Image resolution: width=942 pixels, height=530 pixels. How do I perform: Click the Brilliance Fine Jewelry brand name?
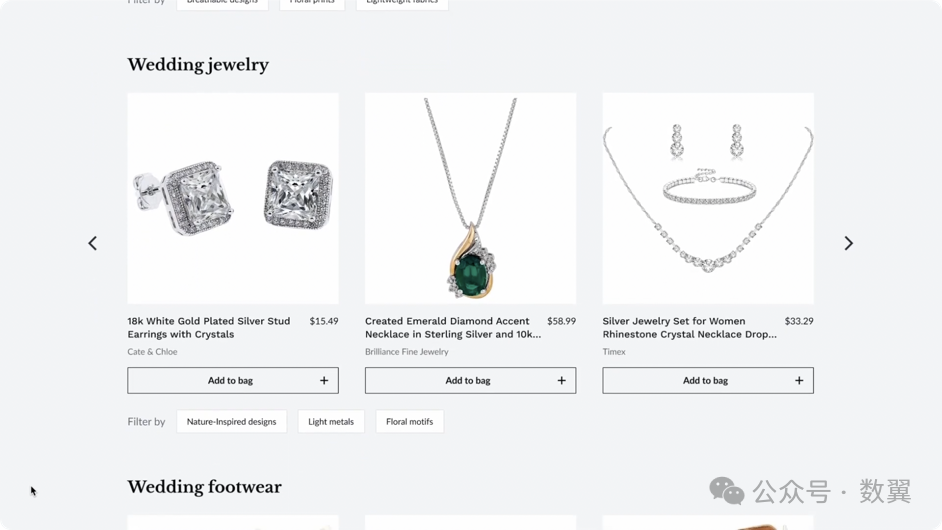point(406,352)
